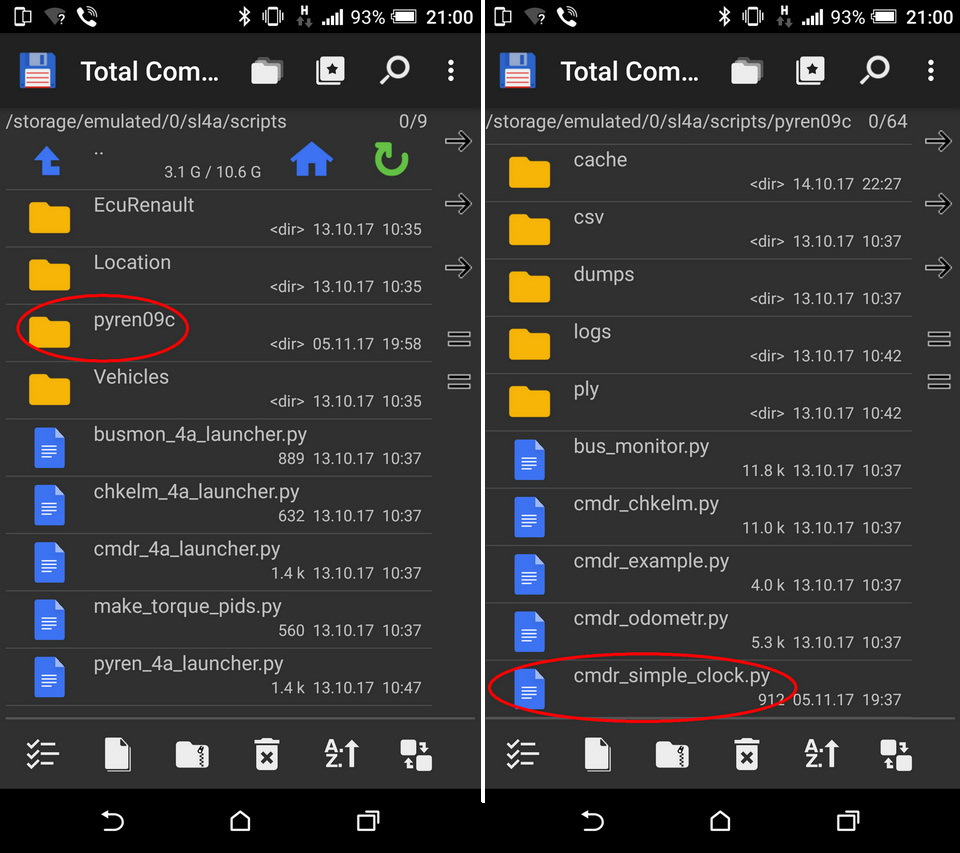Open overflow menu on left screen
Screen dimensions: 960x853
point(451,71)
